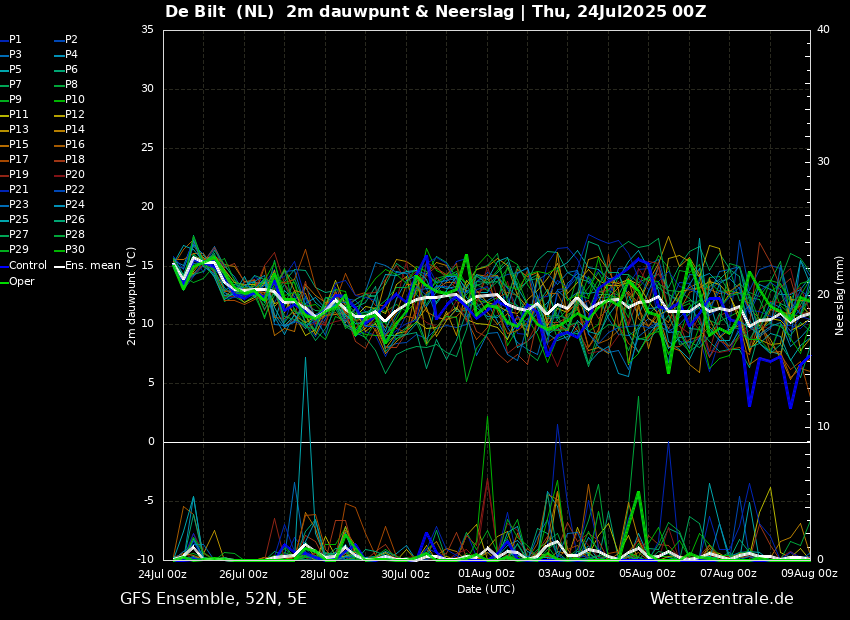
Task: Choose the P17 legend entry
Action: coord(18,159)
